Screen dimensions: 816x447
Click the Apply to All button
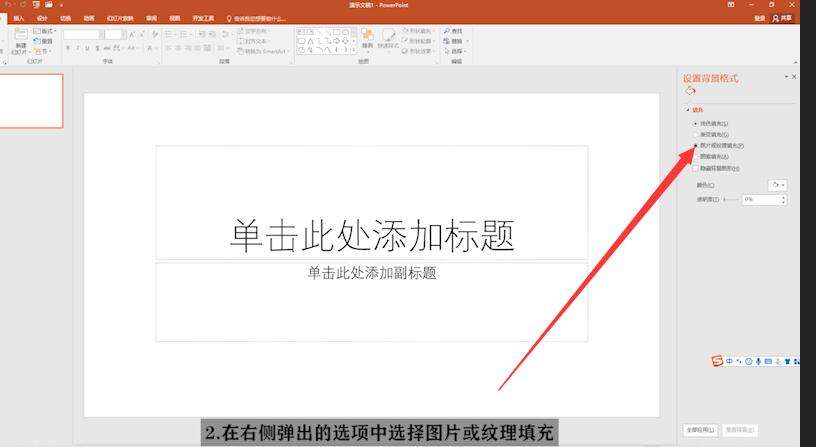tap(700, 430)
